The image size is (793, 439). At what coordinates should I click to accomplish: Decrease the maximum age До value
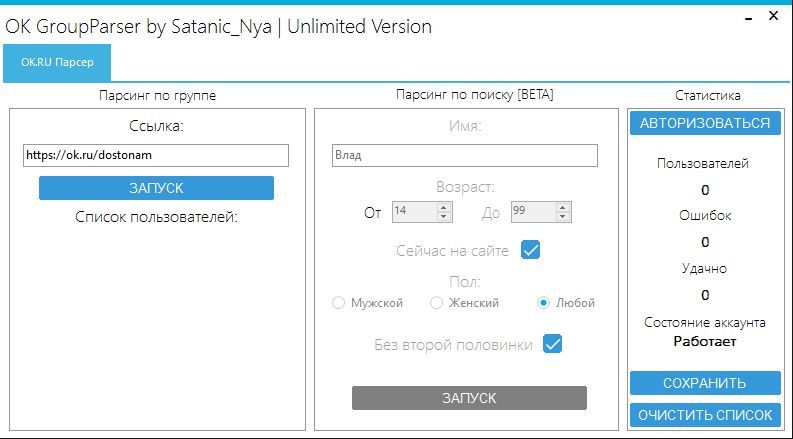563,217
